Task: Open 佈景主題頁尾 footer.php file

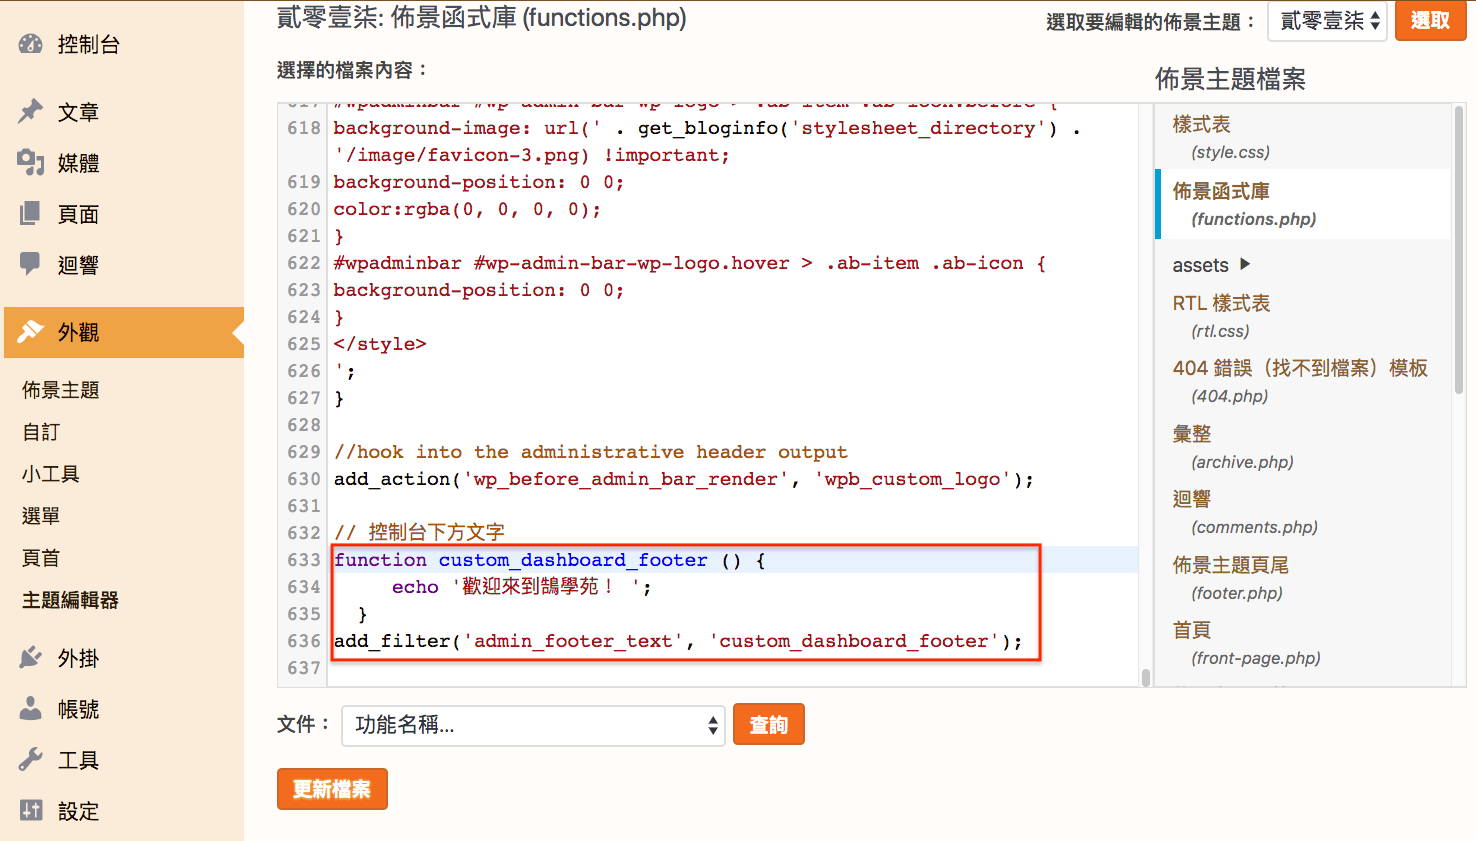Action: [x=1231, y=578]
